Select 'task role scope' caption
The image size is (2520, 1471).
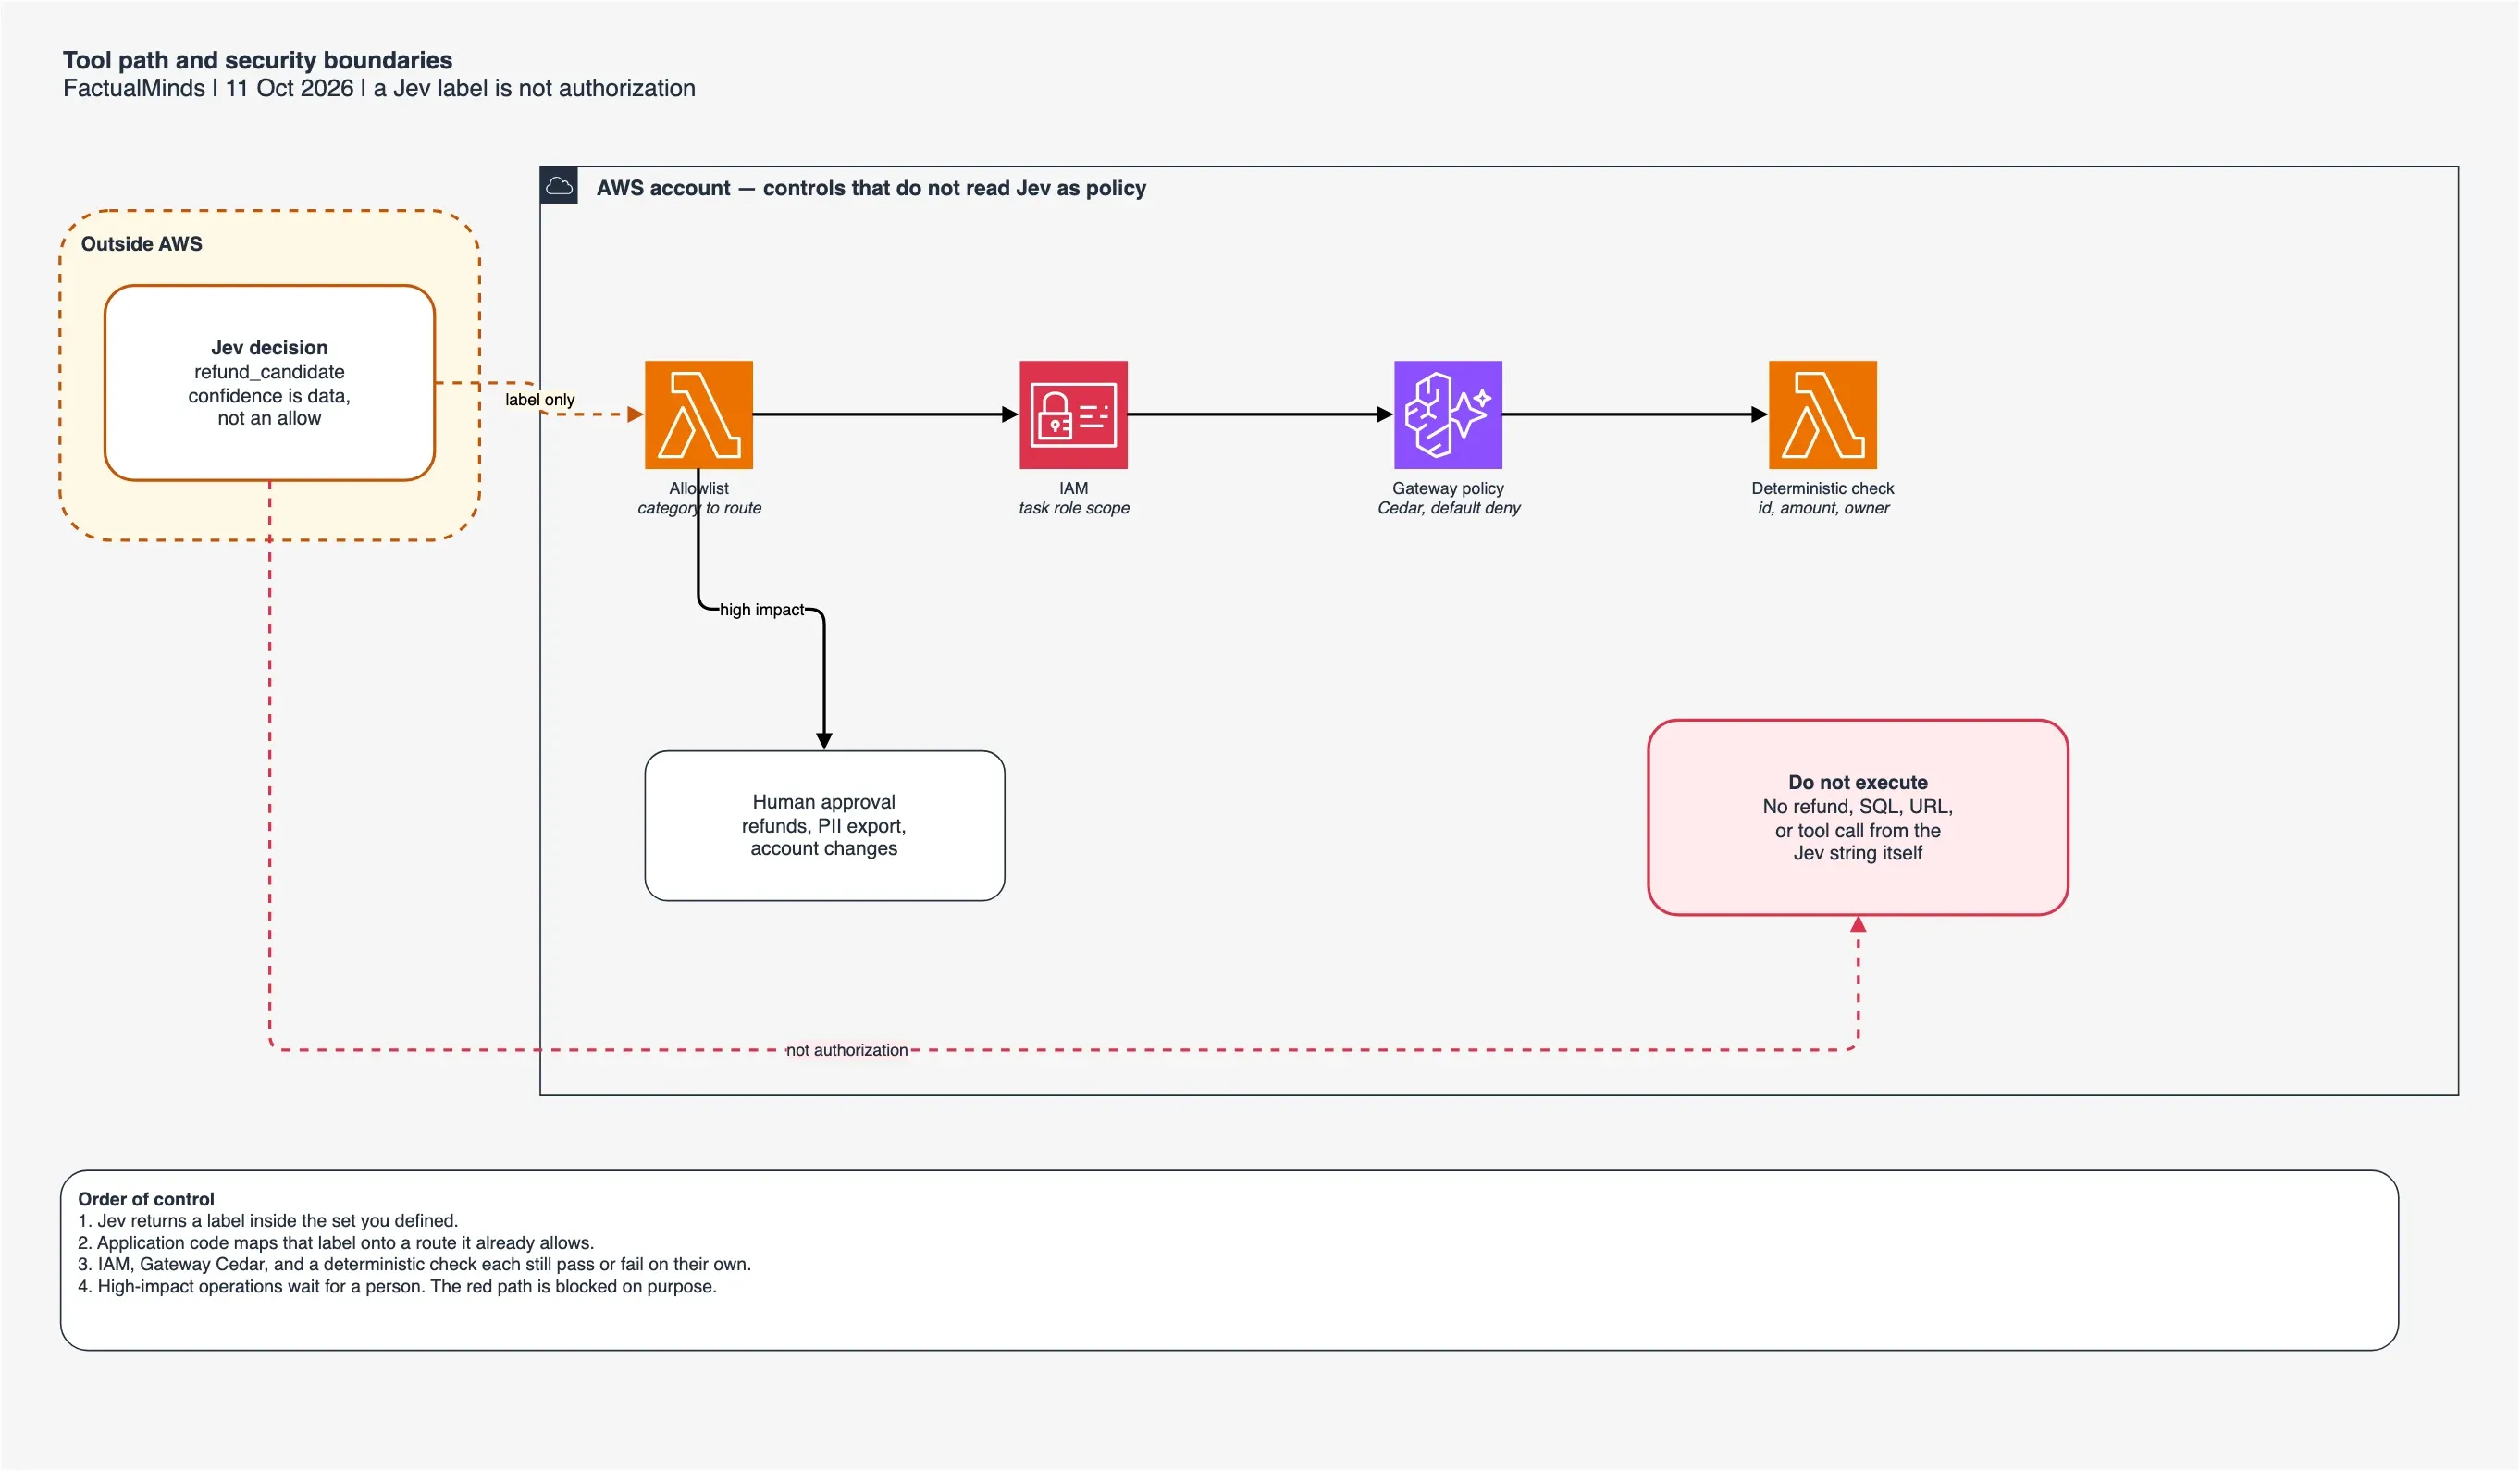click(x=1073, y=507)
